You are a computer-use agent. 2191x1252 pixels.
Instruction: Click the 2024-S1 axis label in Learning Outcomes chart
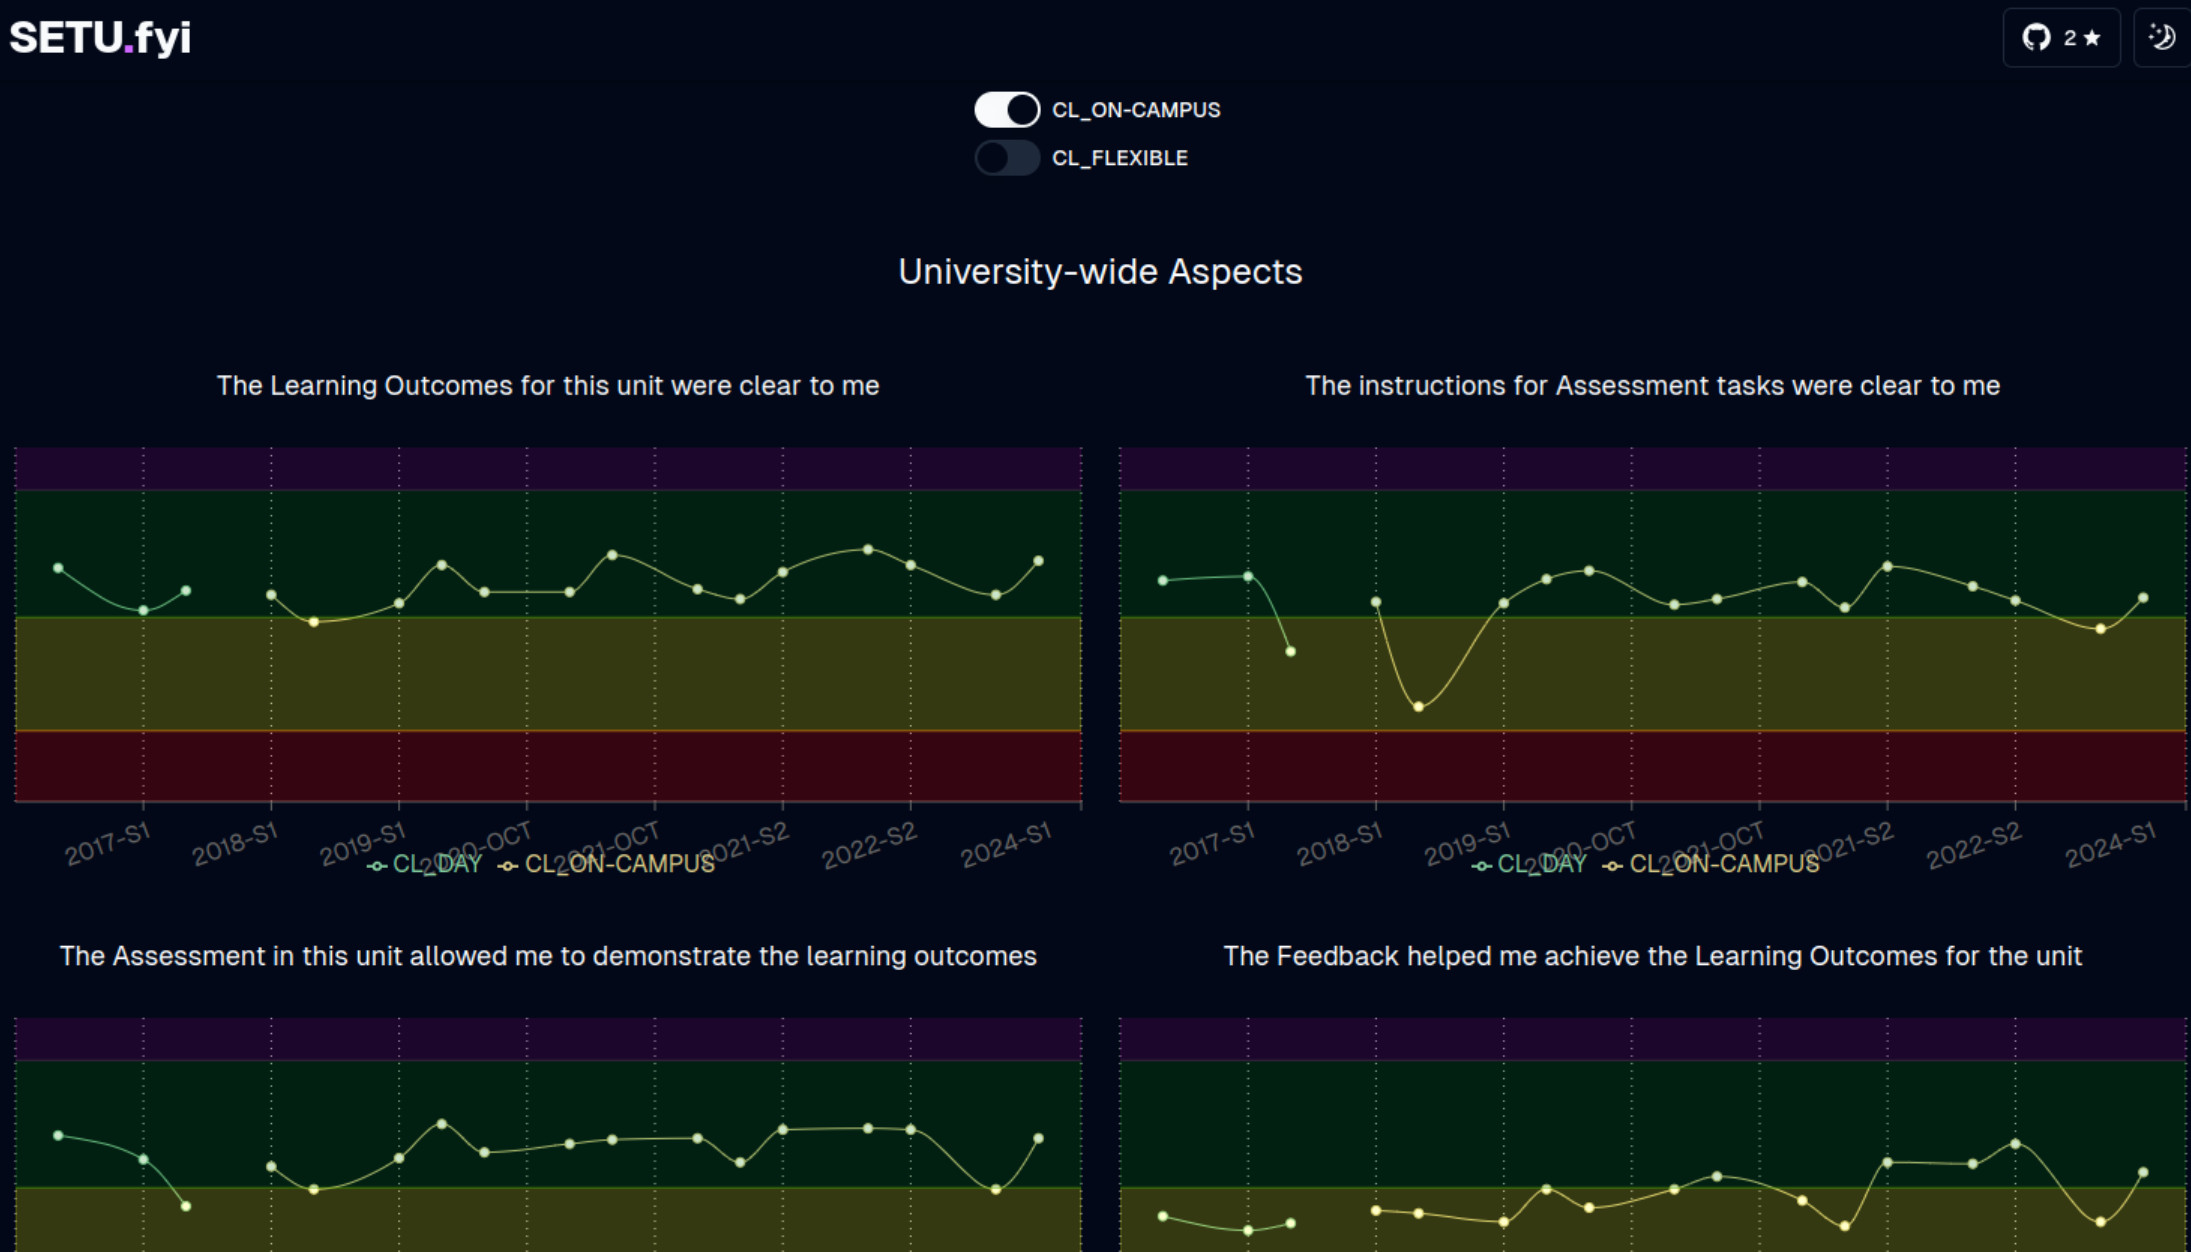[x=1006, y=844]
